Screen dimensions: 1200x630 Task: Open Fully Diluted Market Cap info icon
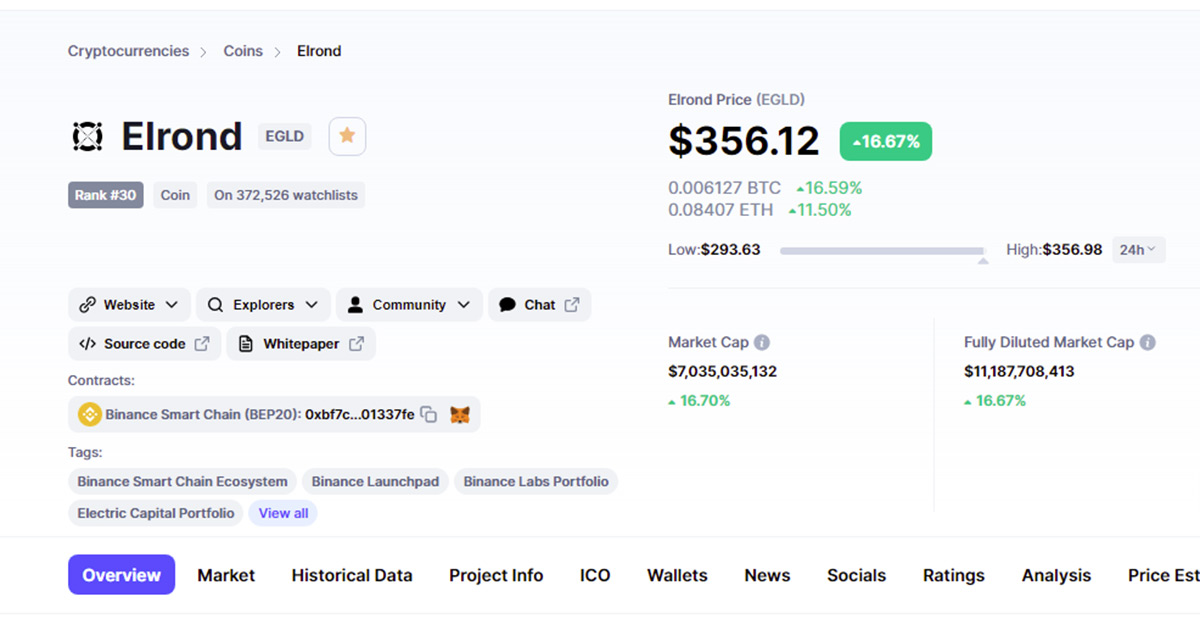(1148, 342)
